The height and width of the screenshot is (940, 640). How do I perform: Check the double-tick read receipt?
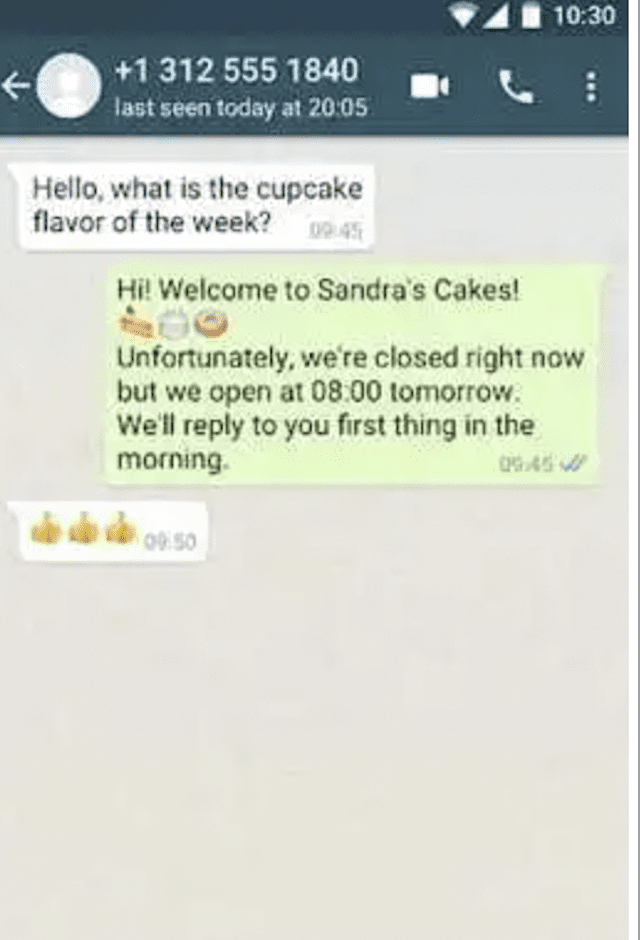pyautogui.click(x=574, y=463)
